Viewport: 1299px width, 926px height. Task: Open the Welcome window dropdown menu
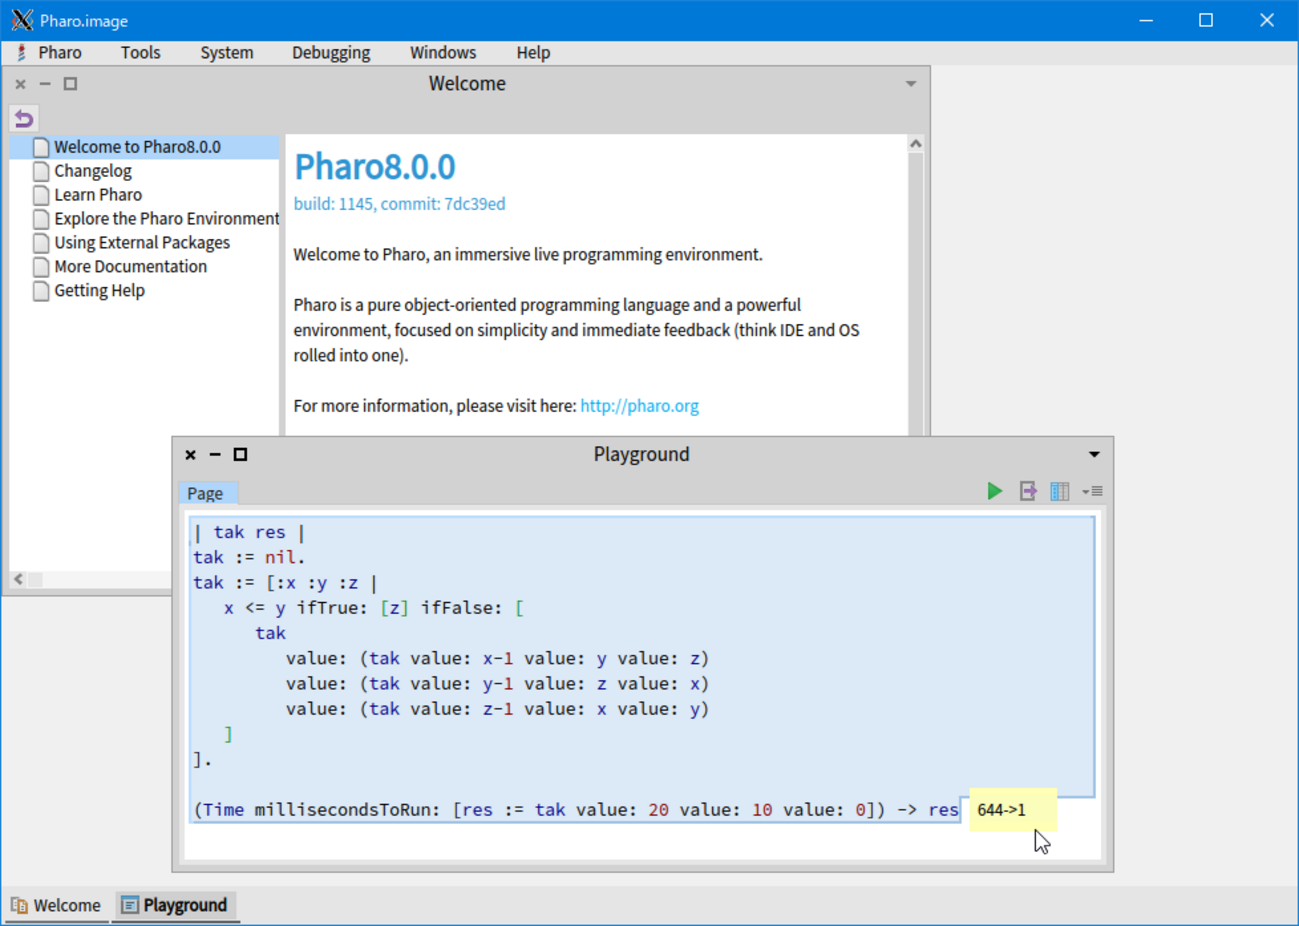[910, 84]
